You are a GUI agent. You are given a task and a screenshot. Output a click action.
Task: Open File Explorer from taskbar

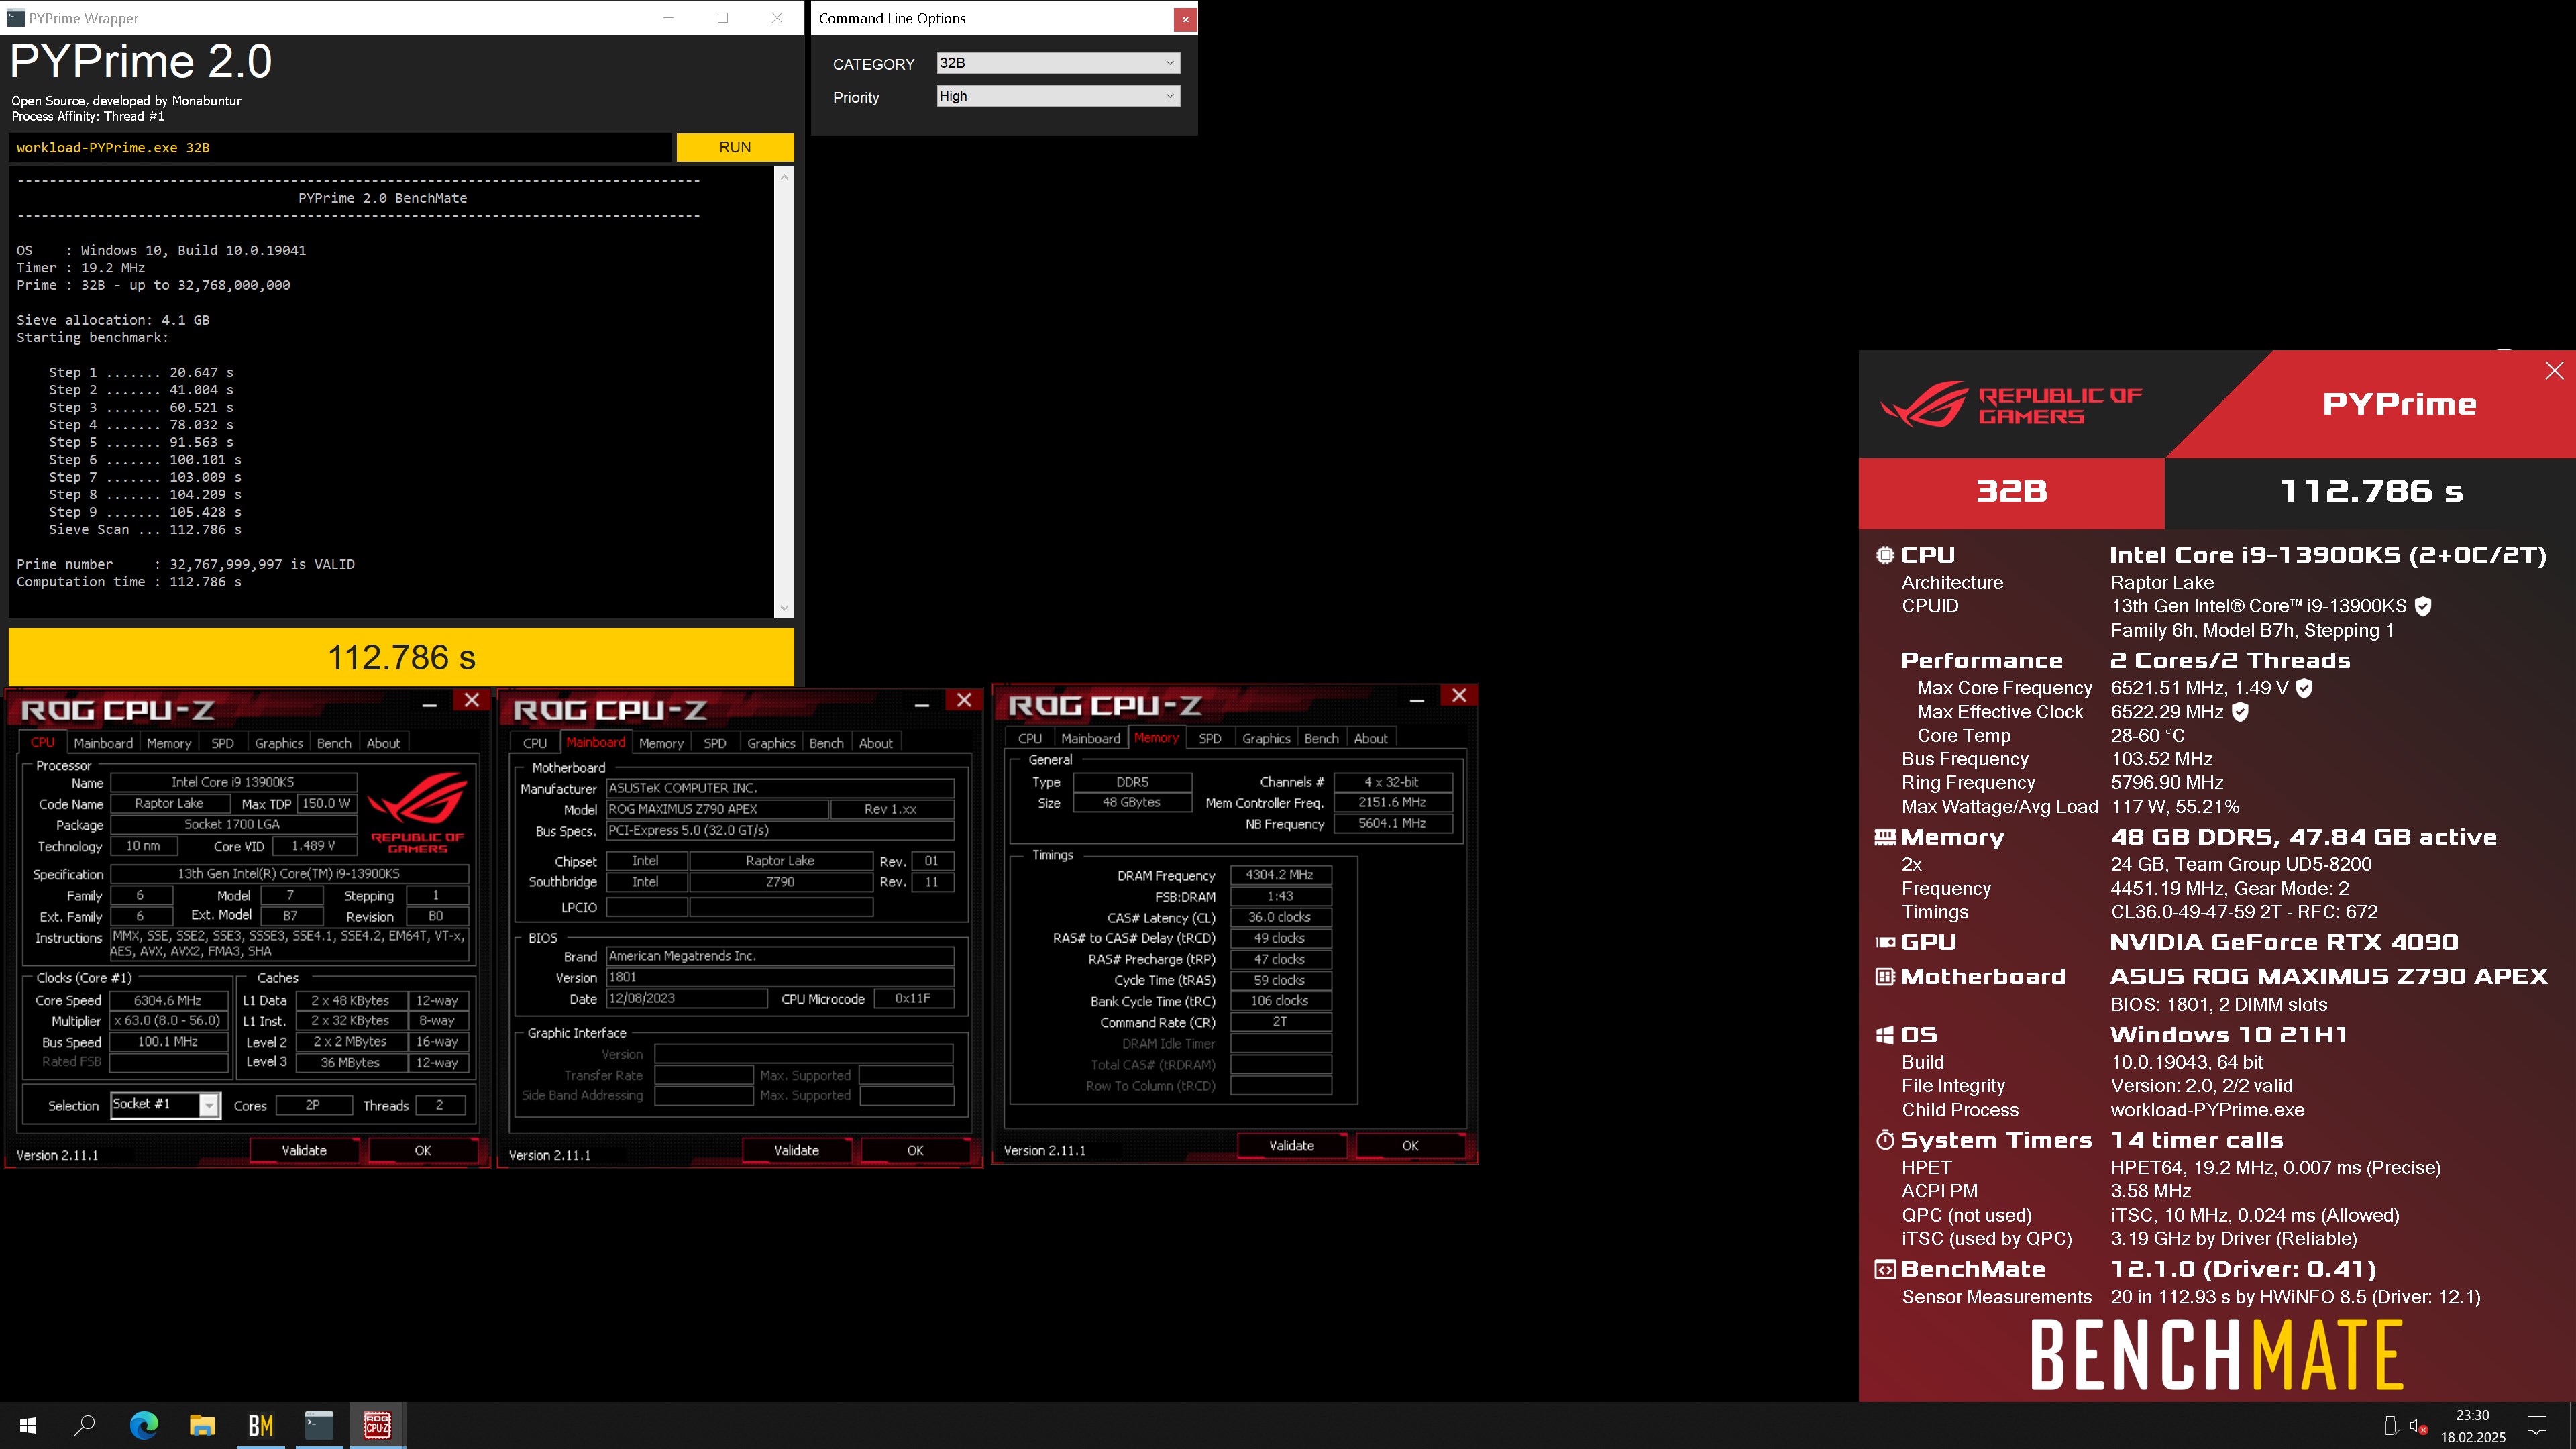coord(202,1425)
